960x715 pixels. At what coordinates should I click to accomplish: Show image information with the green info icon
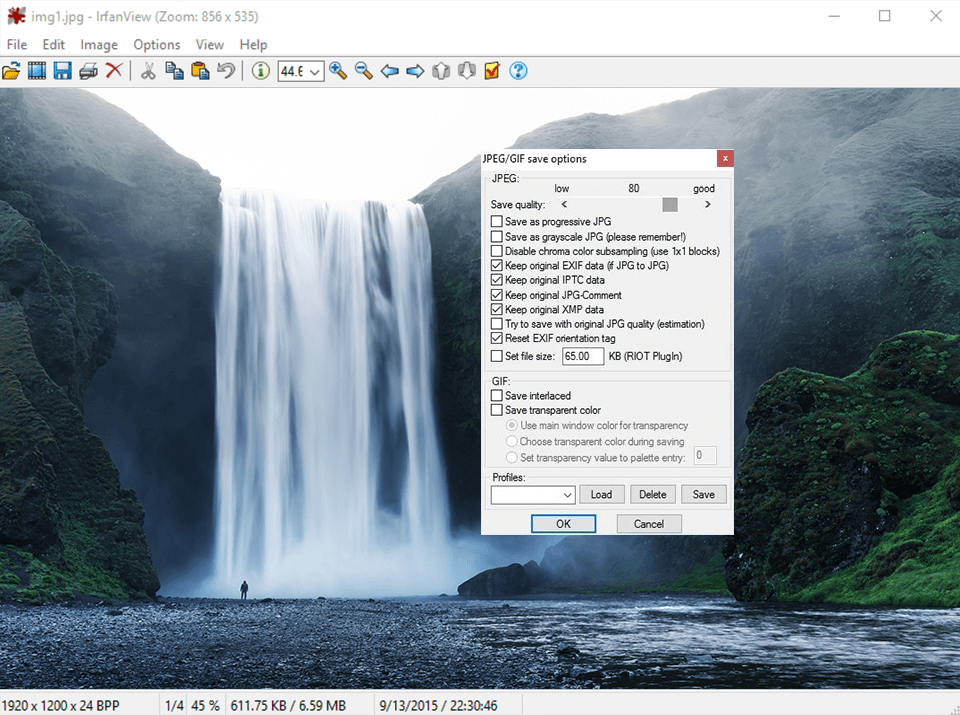point(261,71)
